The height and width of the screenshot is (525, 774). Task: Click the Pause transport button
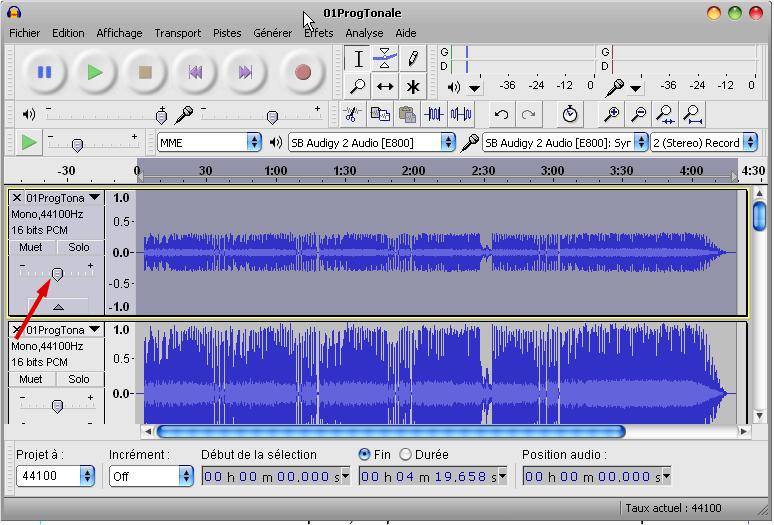click(44, 73)
